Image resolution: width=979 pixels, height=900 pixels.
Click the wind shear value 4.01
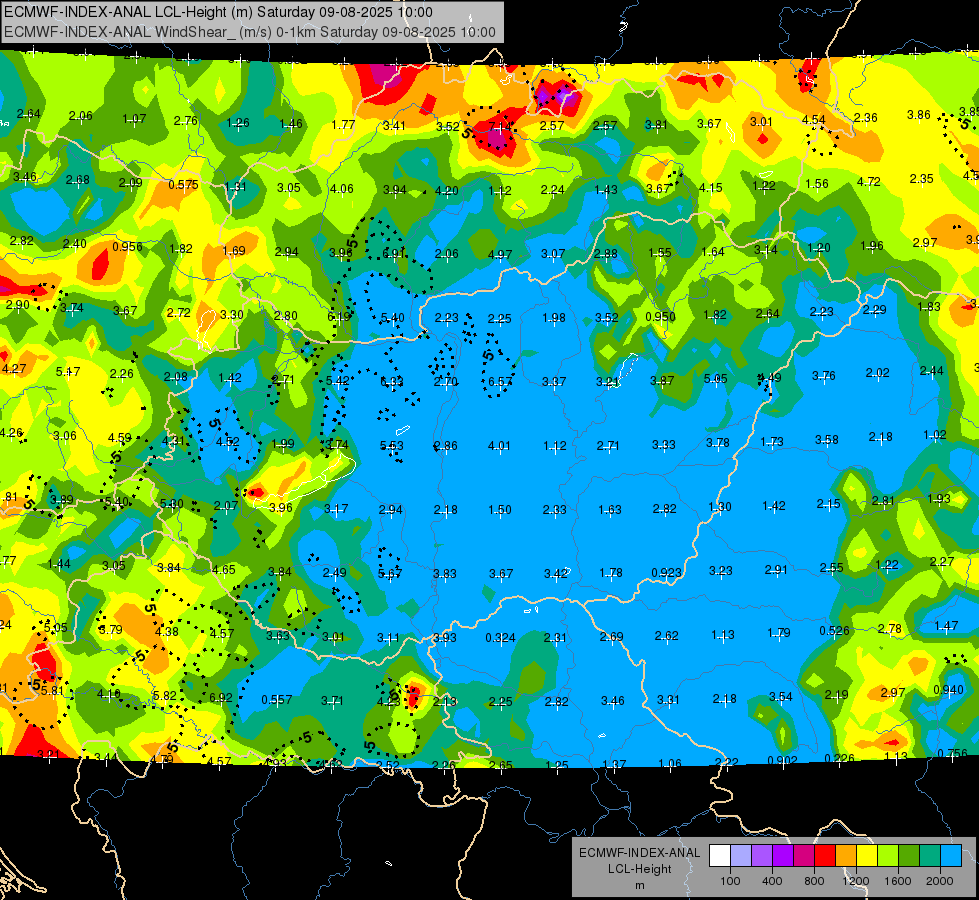(499, 446)
